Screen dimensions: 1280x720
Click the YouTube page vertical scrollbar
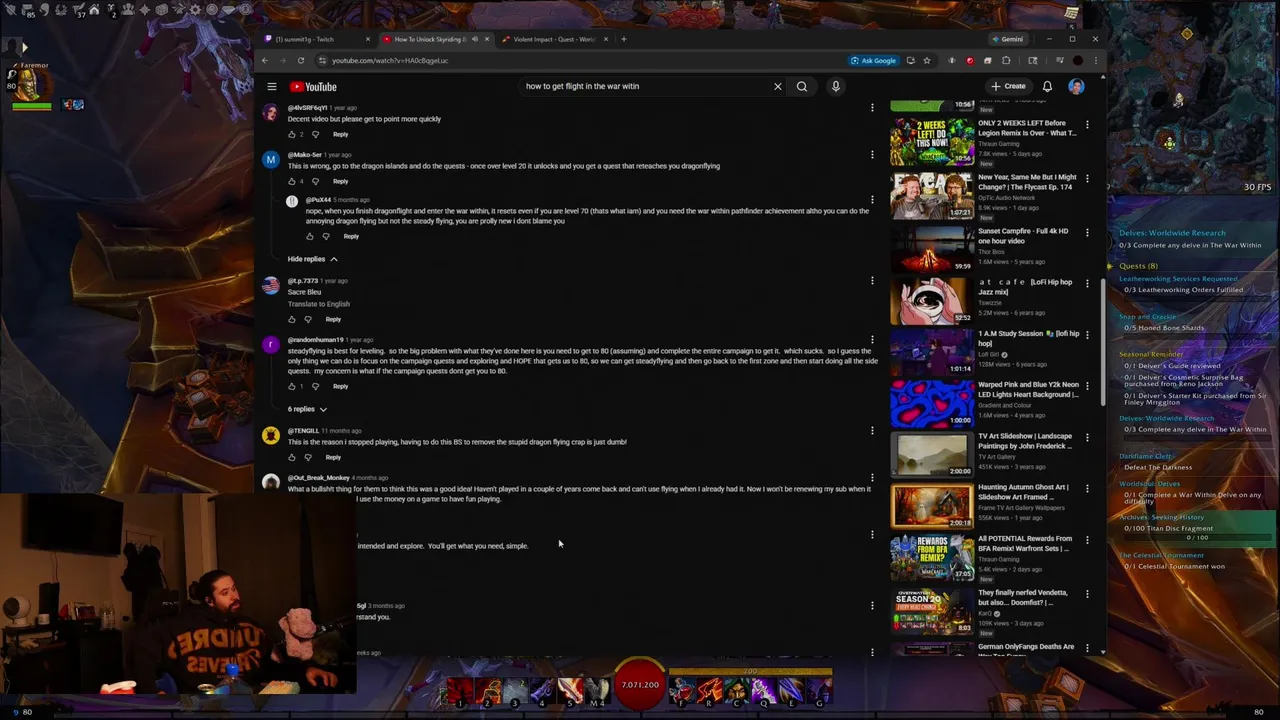[x=1103, y=340]
